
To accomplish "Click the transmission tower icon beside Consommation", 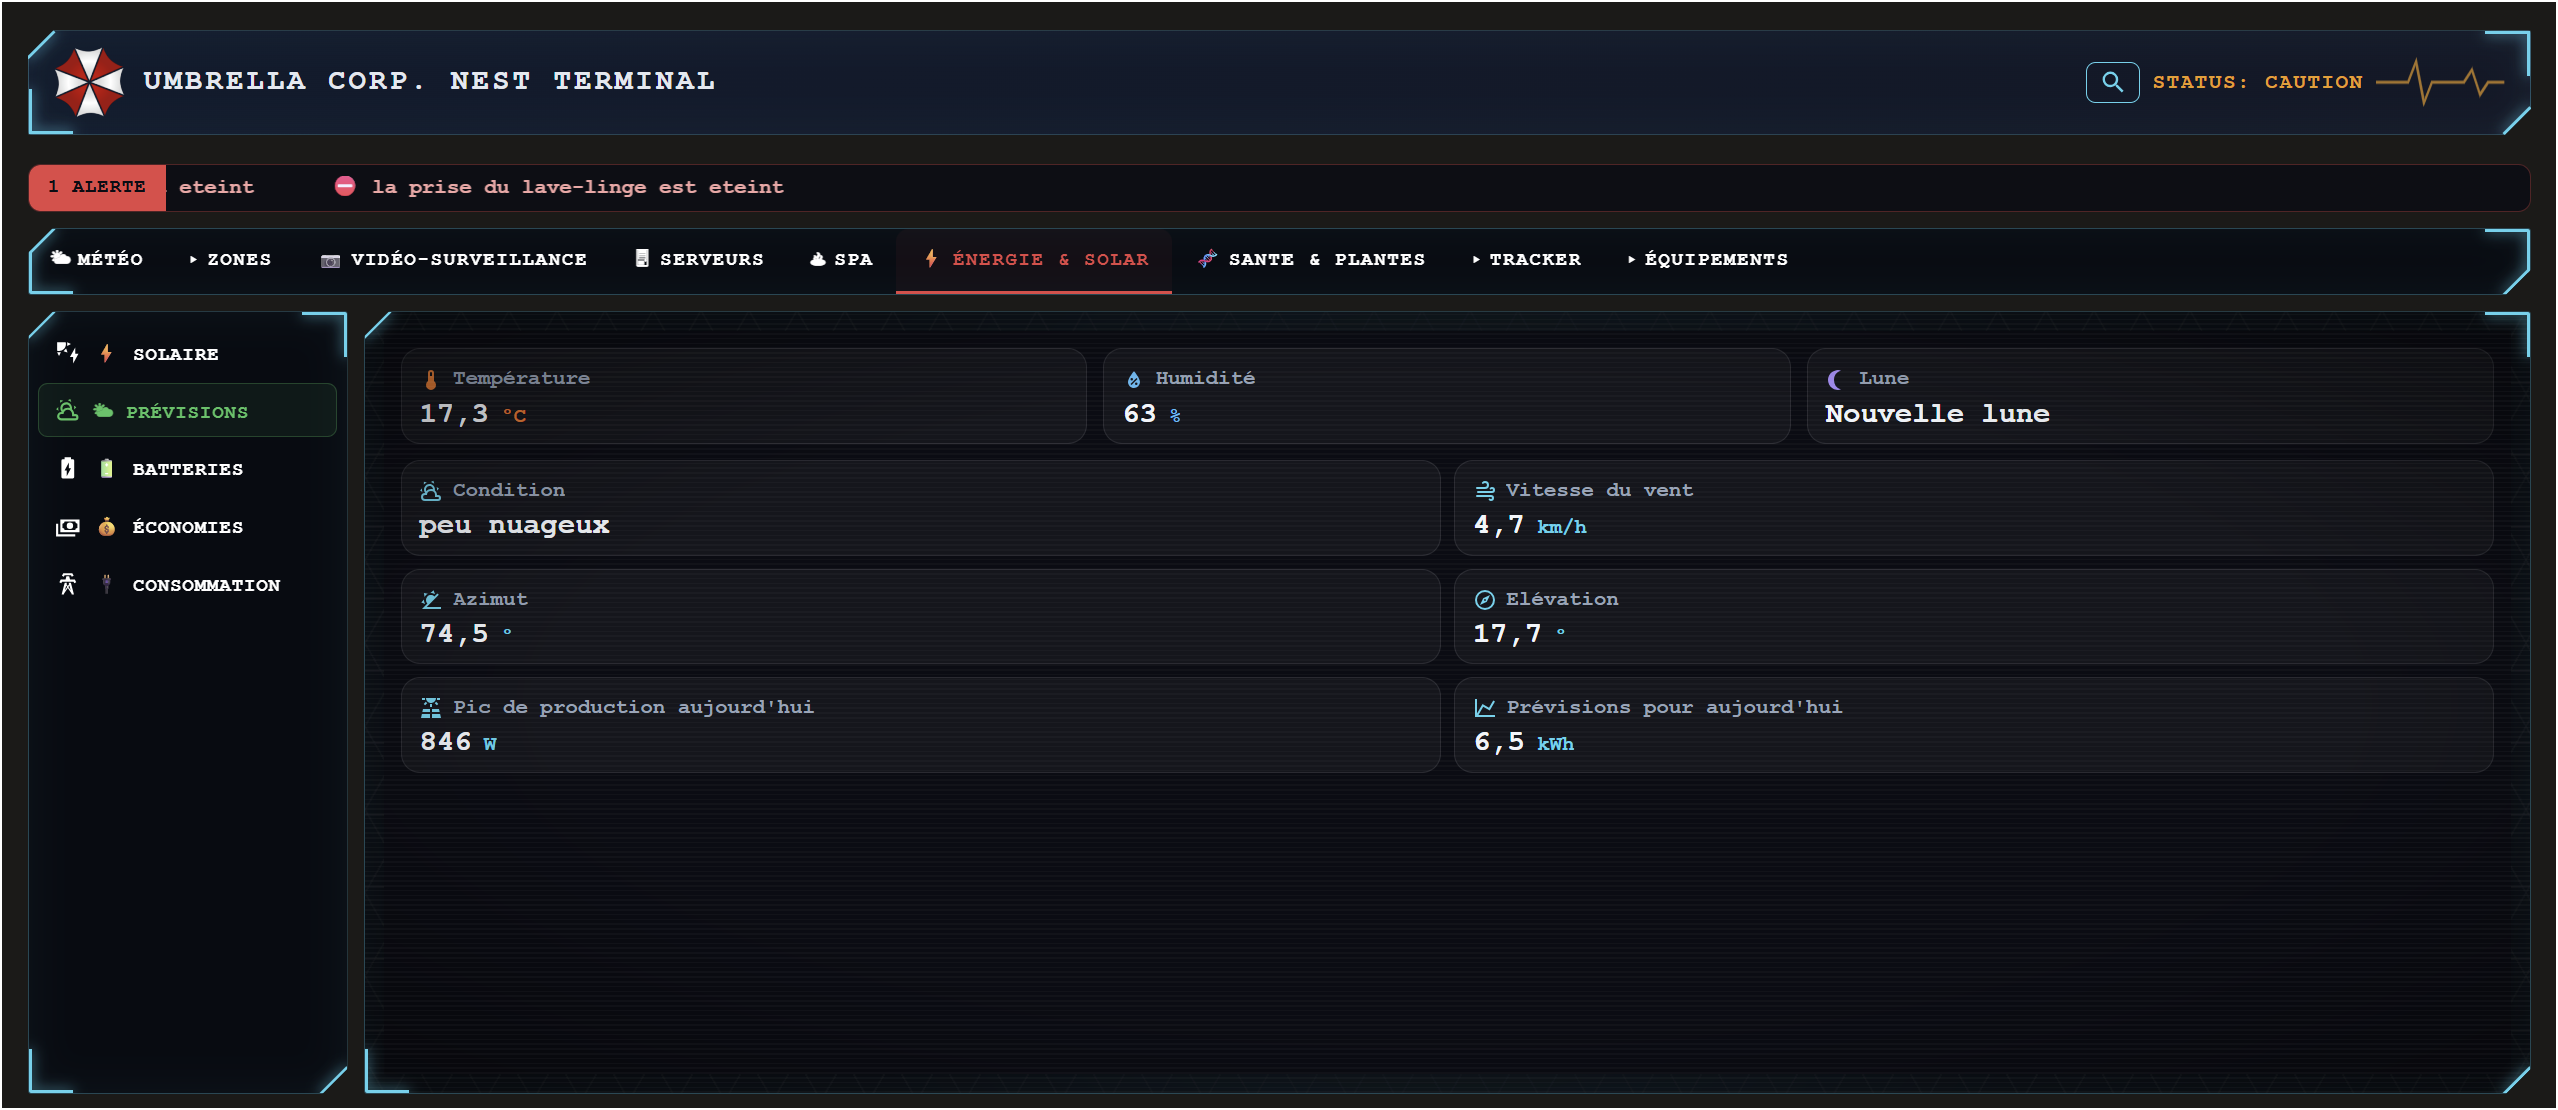I will 67,584.
